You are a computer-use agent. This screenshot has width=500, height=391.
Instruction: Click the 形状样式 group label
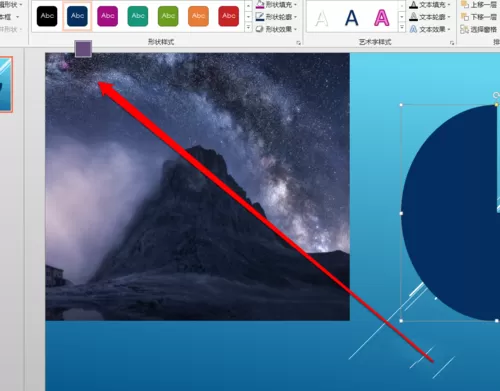click(x=161, y=42)
